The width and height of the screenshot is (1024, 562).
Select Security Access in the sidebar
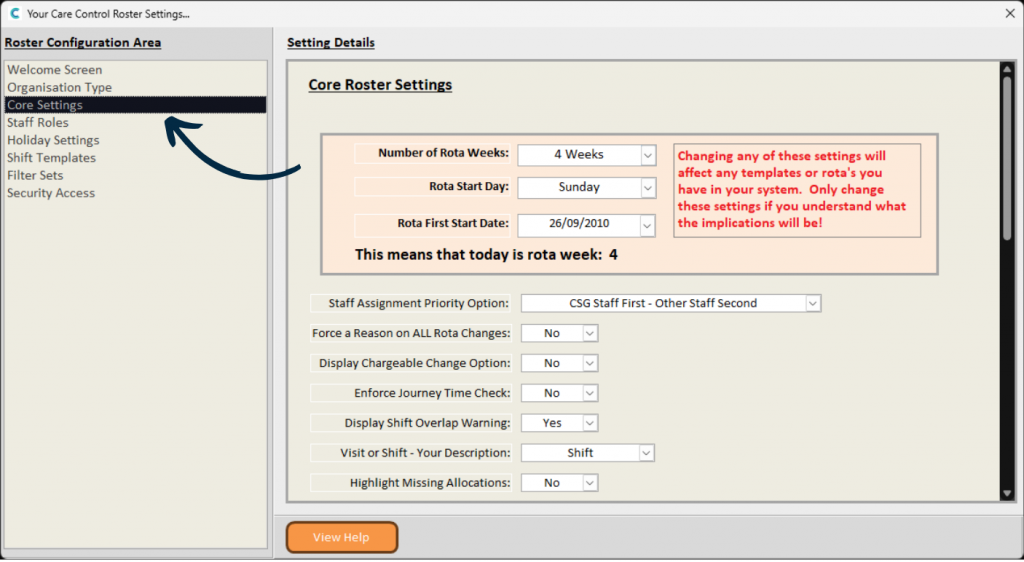coord(51,193)
